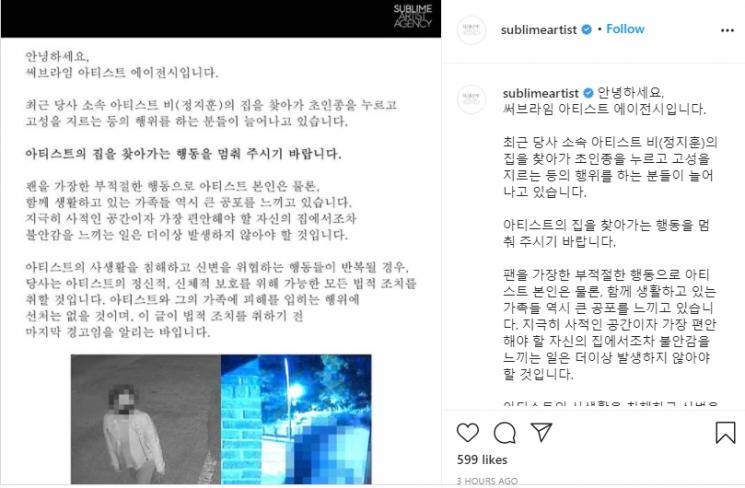Screen dimensions: 745x488
Task: Click the statement greeting 안녕하세요 in image
Action: click(x=57, y=57)
